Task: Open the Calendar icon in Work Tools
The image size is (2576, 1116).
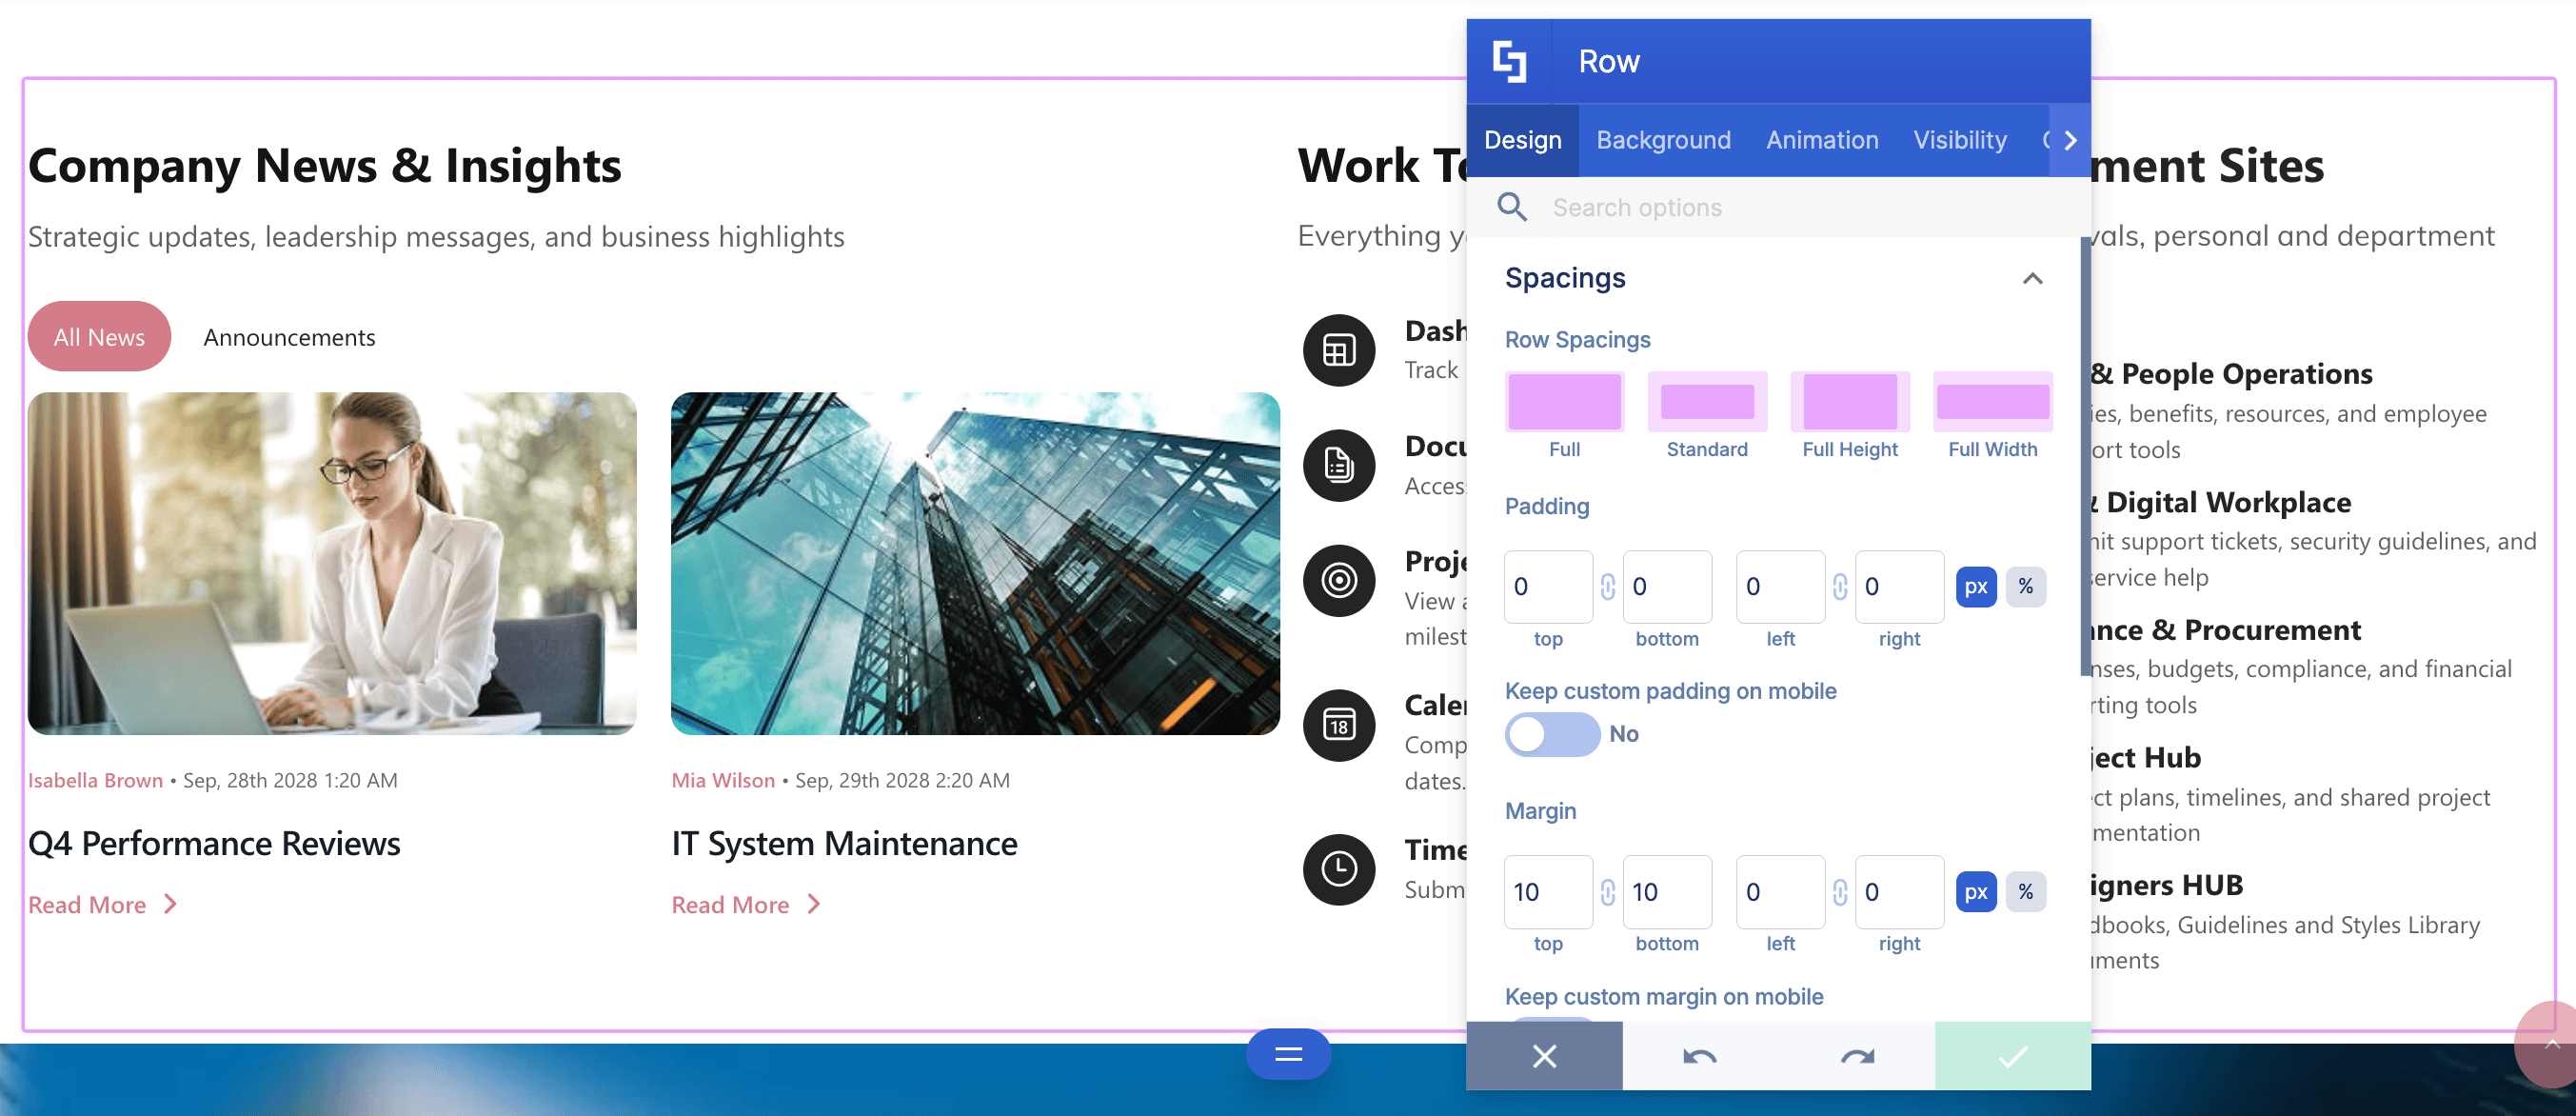Action: 1339,725
